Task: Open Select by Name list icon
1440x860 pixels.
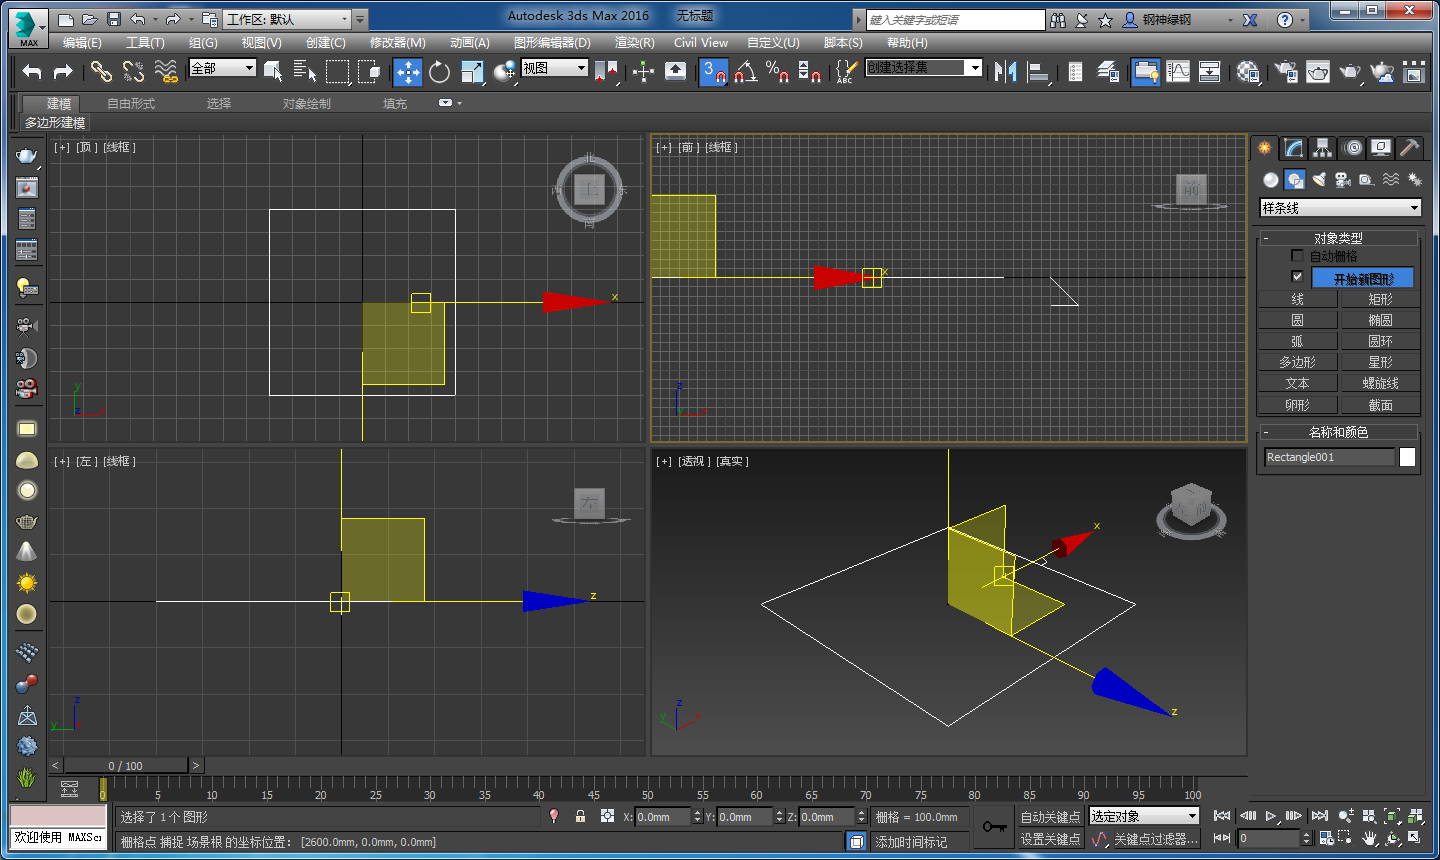Action: (305, 71)
